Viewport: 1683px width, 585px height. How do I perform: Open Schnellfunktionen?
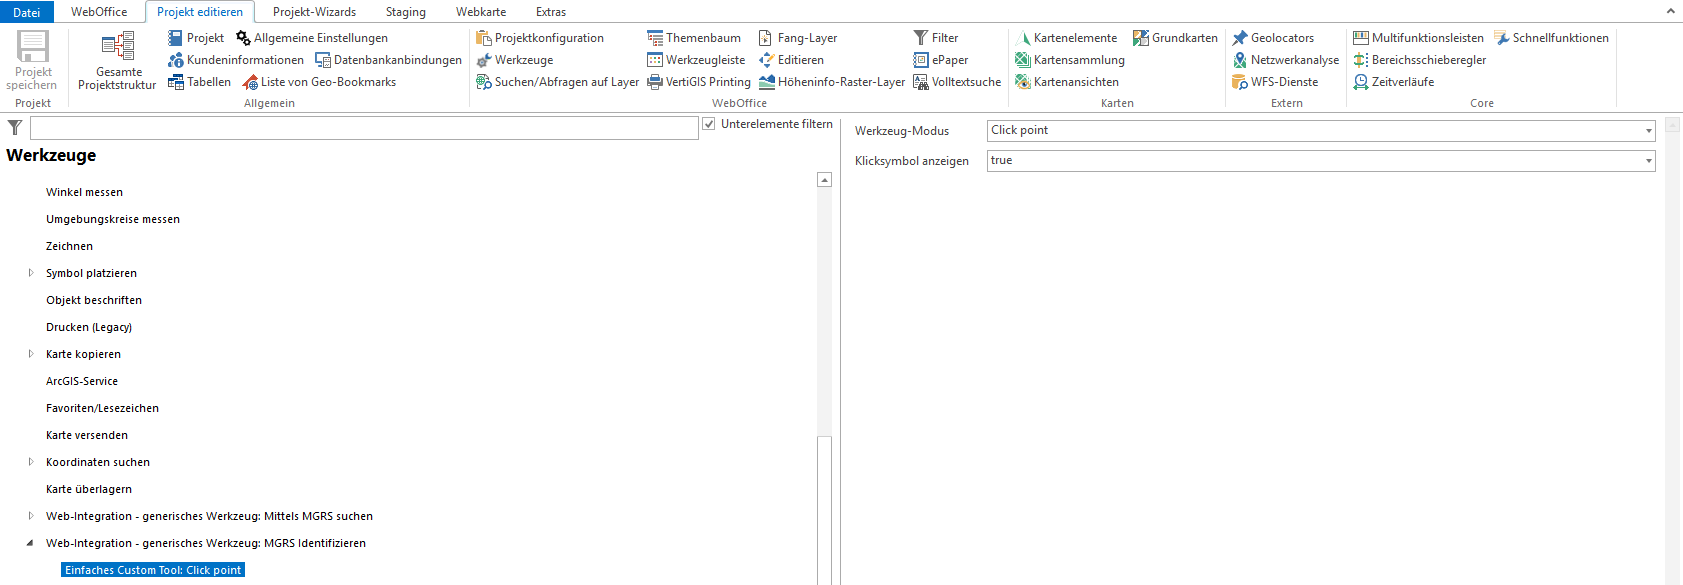pos(1552,38)
